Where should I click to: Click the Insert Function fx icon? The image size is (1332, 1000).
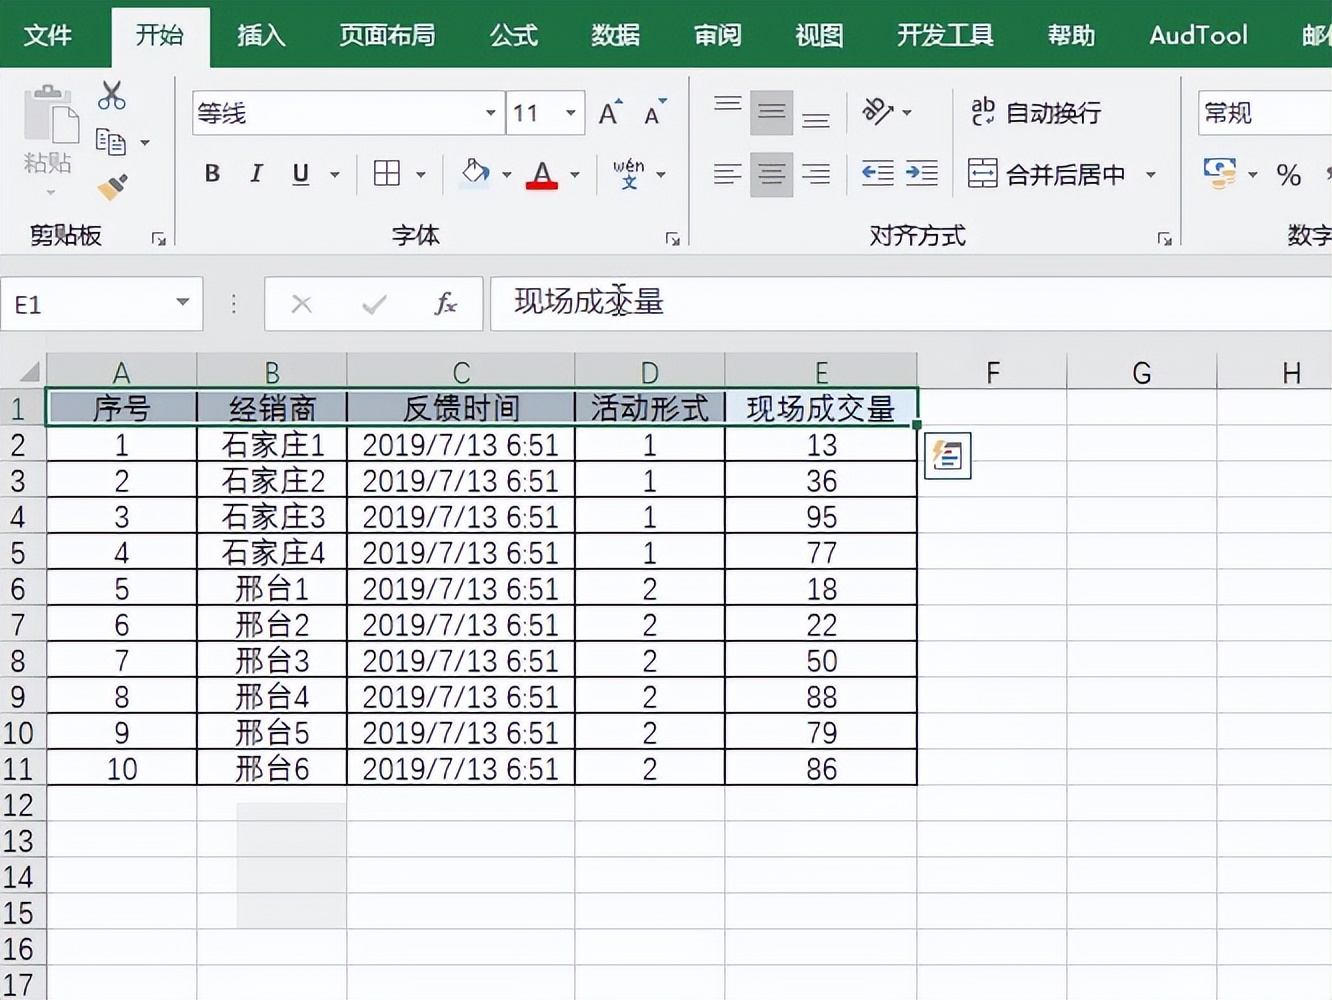click(x=446, y=304)
